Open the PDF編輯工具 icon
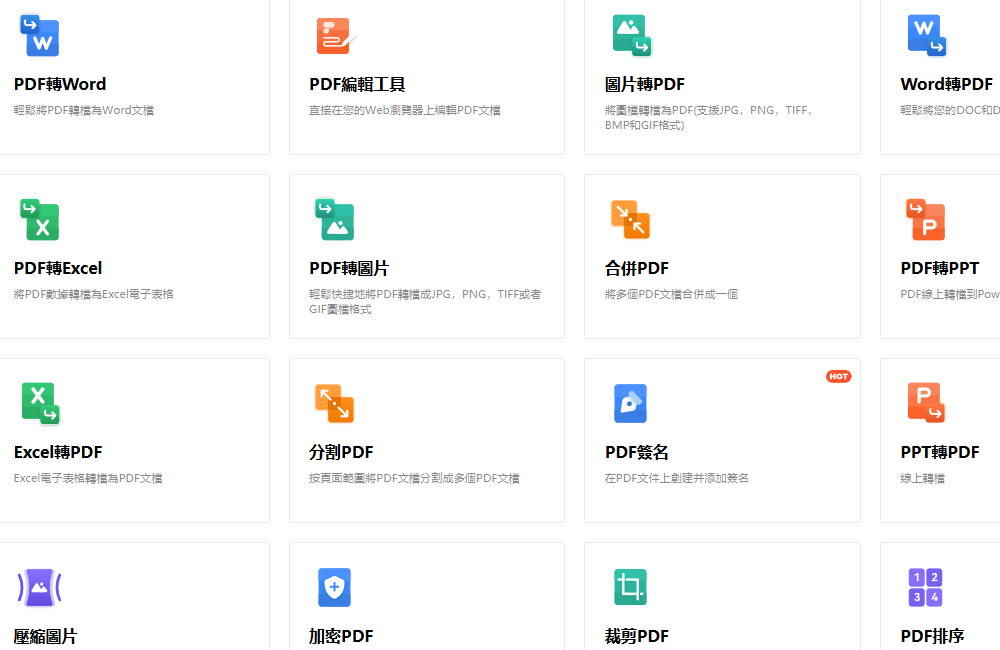Image resolution: width=1000 pixels, height=650 pixels. tap(334, 36)
